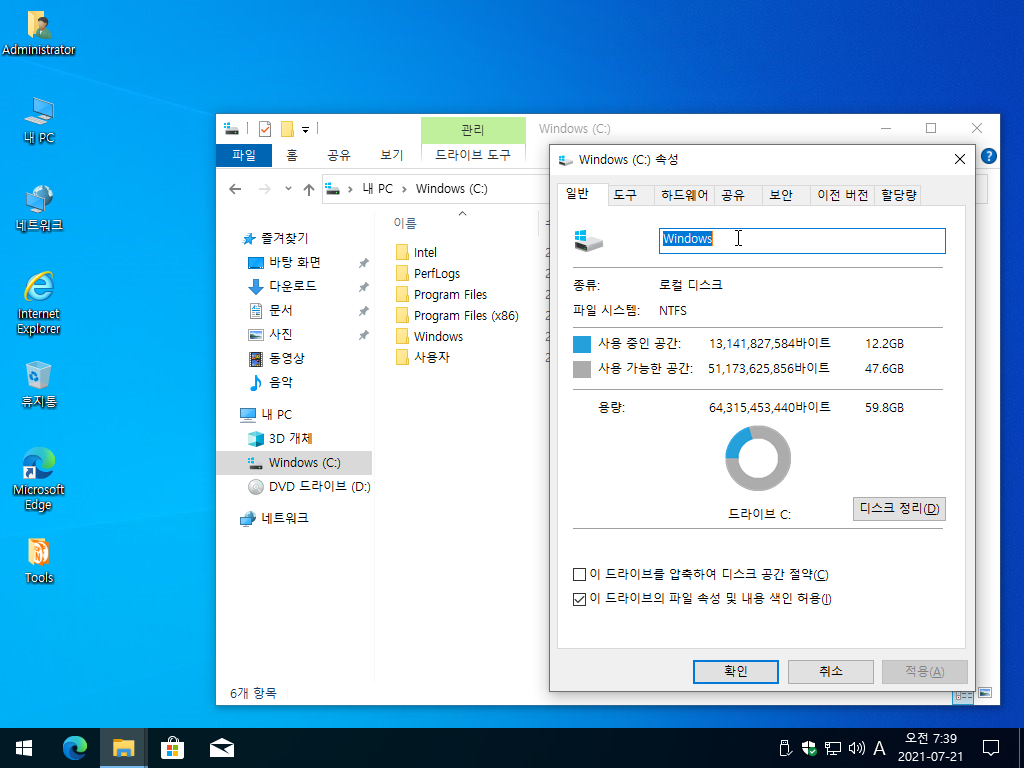Close the Windows (C:) properties dialog
1024x768 pixels.
[959, 159]
